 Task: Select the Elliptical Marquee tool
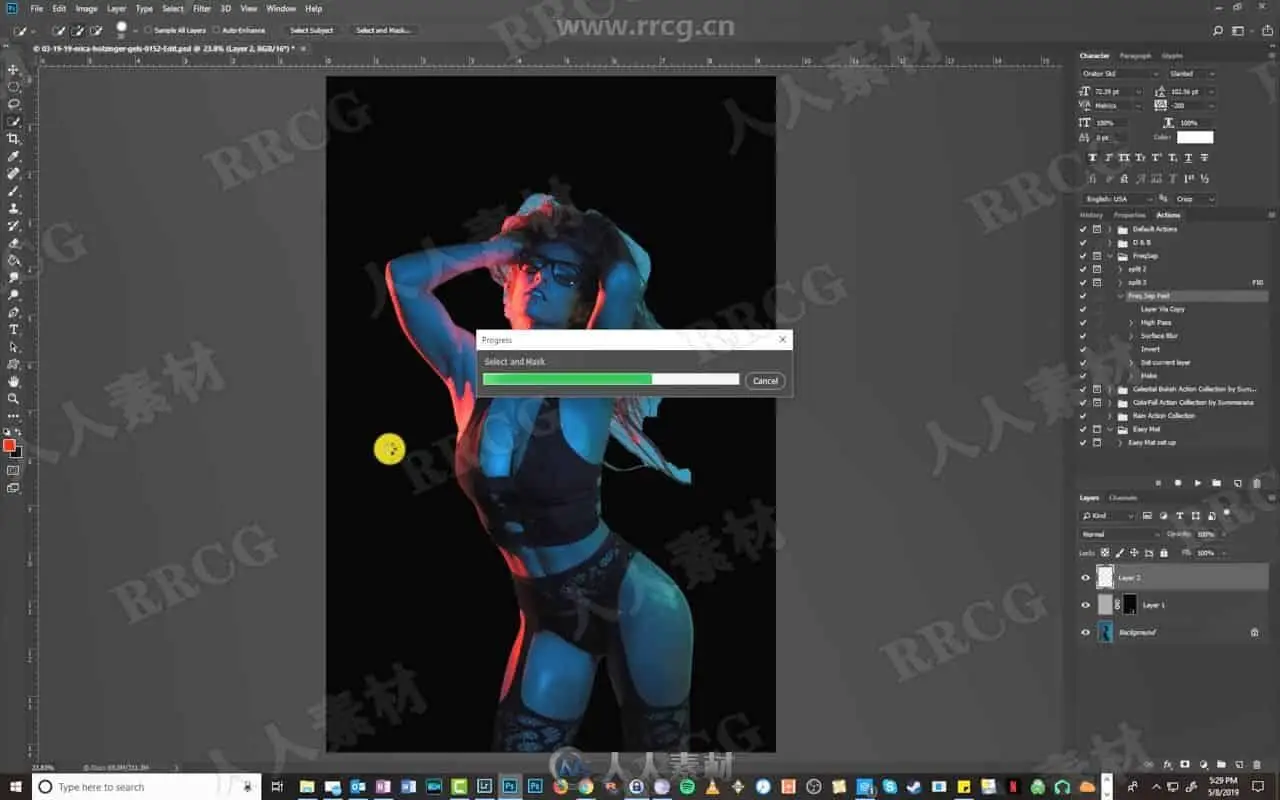(14, 87)
